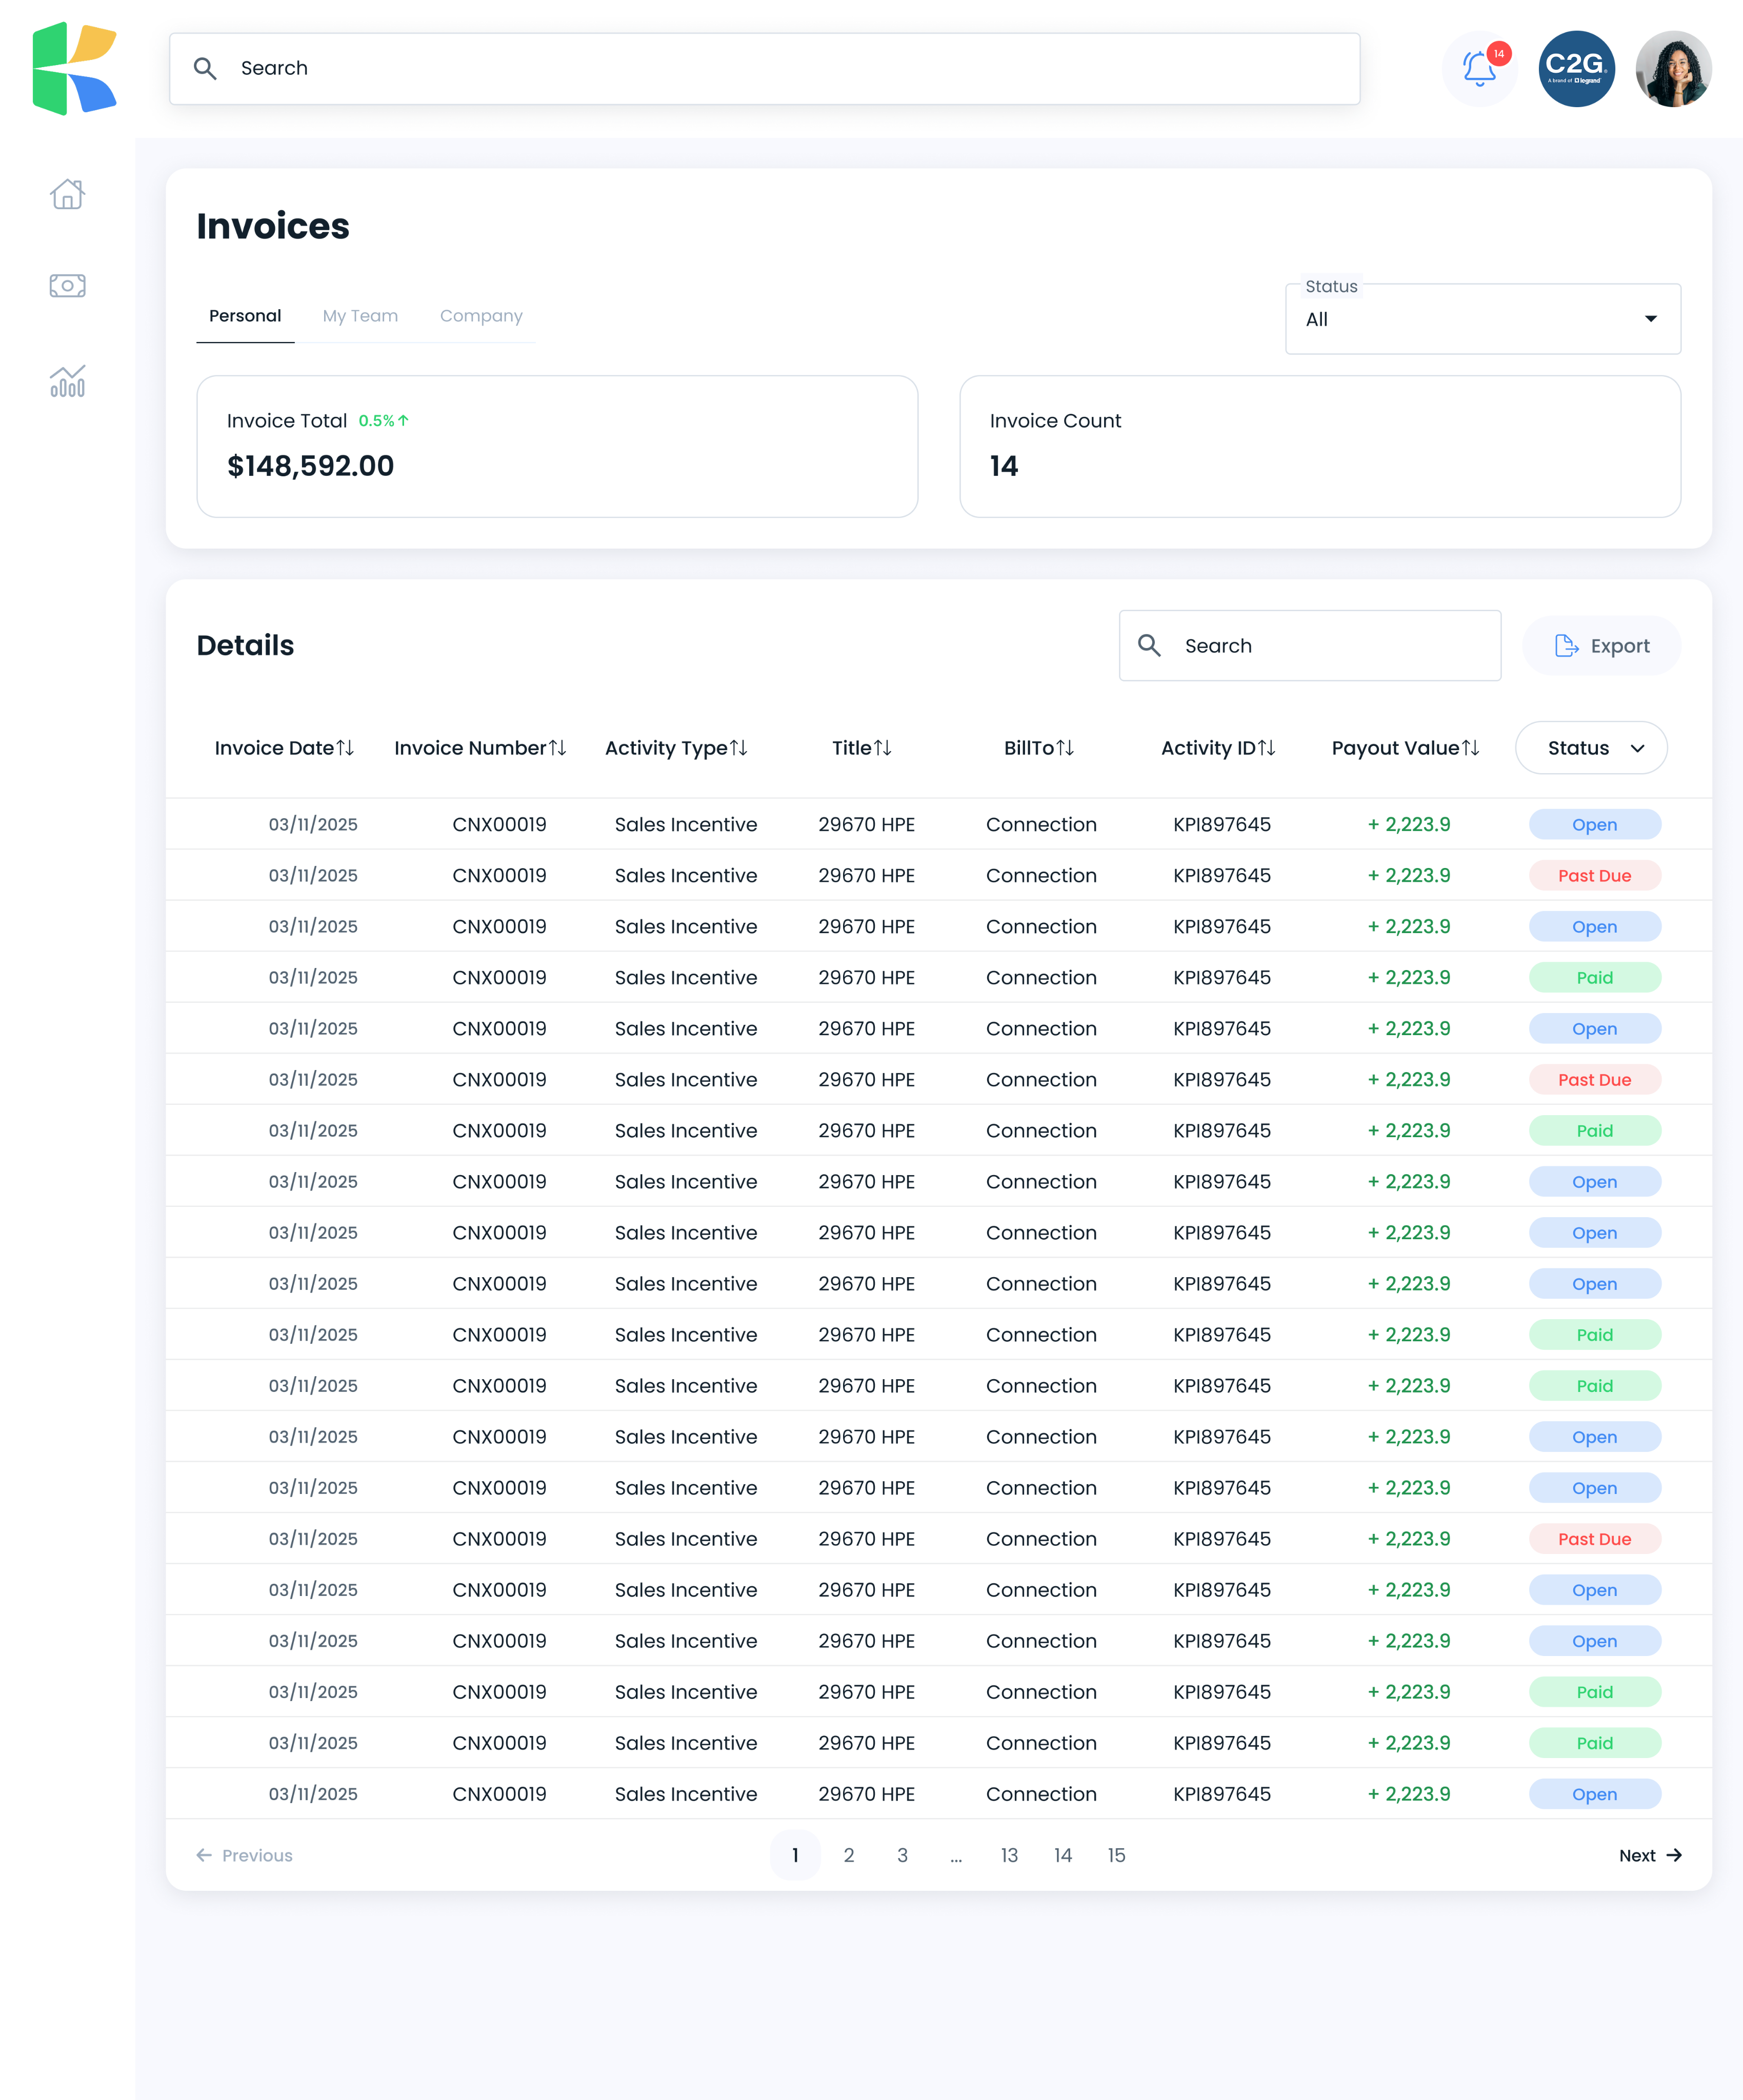This screenshot has width=1743, height=2100.
Task: Export the invoice details
Action: (1601, 646)
